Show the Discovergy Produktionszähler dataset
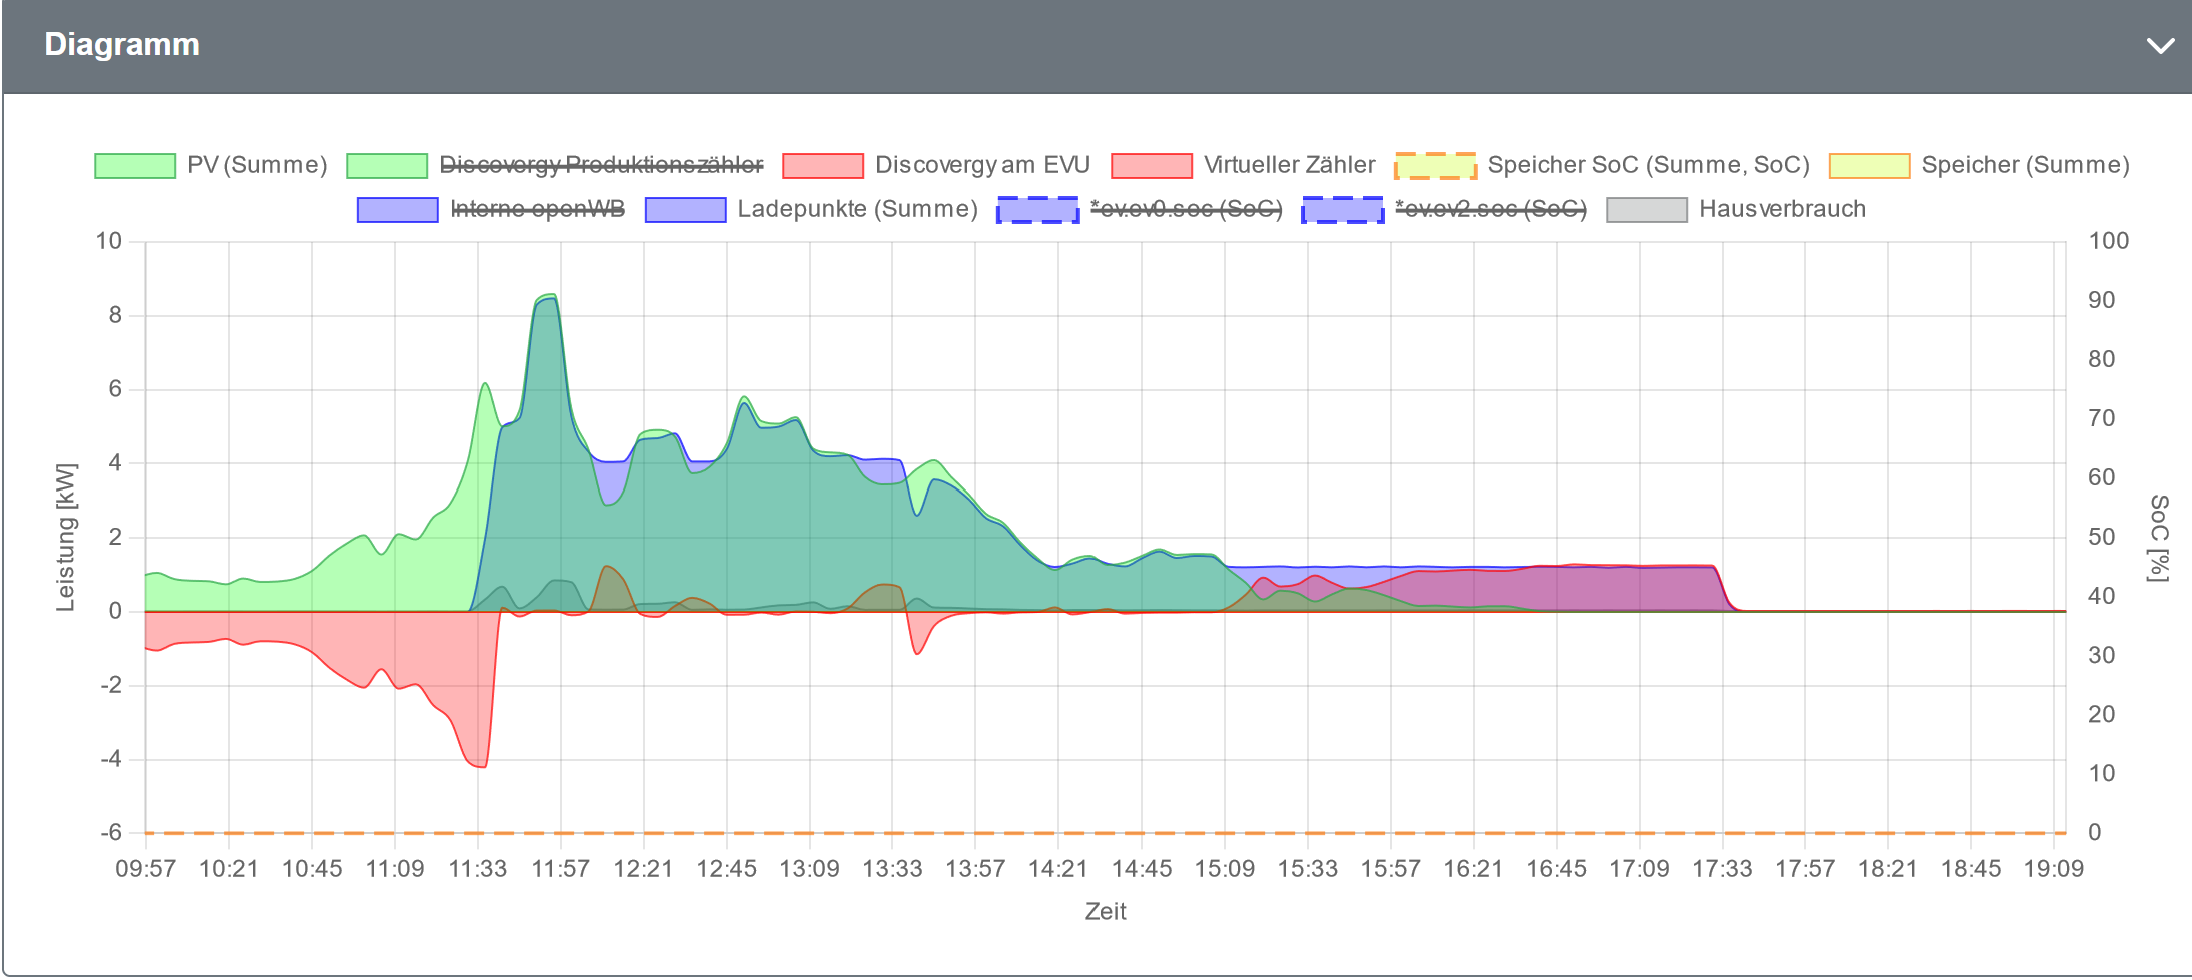The width and height of the screenshot is (2192, 980). pyautogui.click(x=601, y=165)
